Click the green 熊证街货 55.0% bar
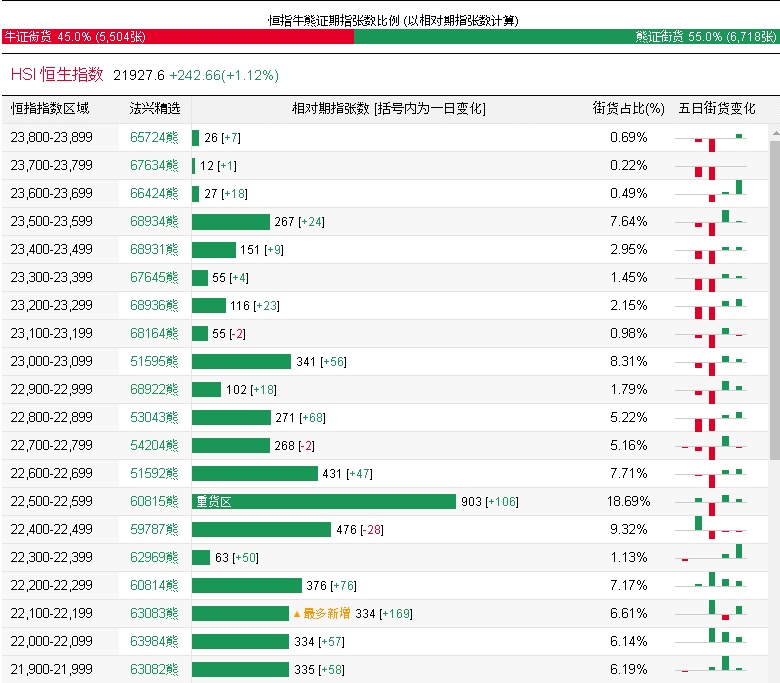 pyautogui.click(x=566, y=36)
